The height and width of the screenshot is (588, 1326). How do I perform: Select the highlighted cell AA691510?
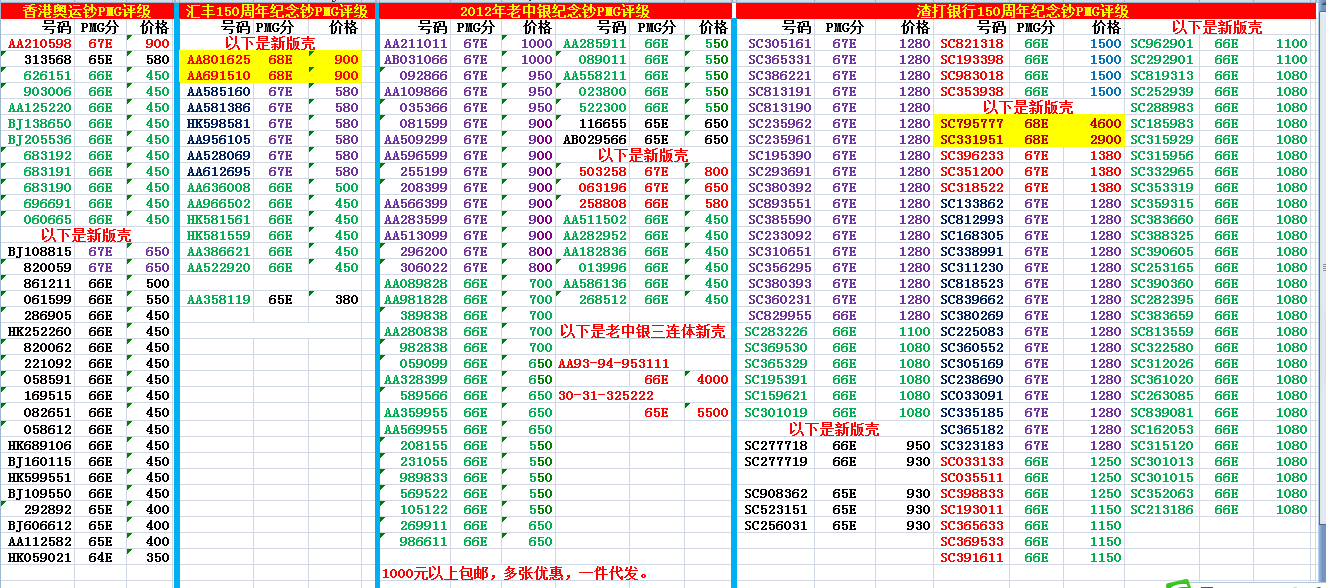click(x=219, y=76)
